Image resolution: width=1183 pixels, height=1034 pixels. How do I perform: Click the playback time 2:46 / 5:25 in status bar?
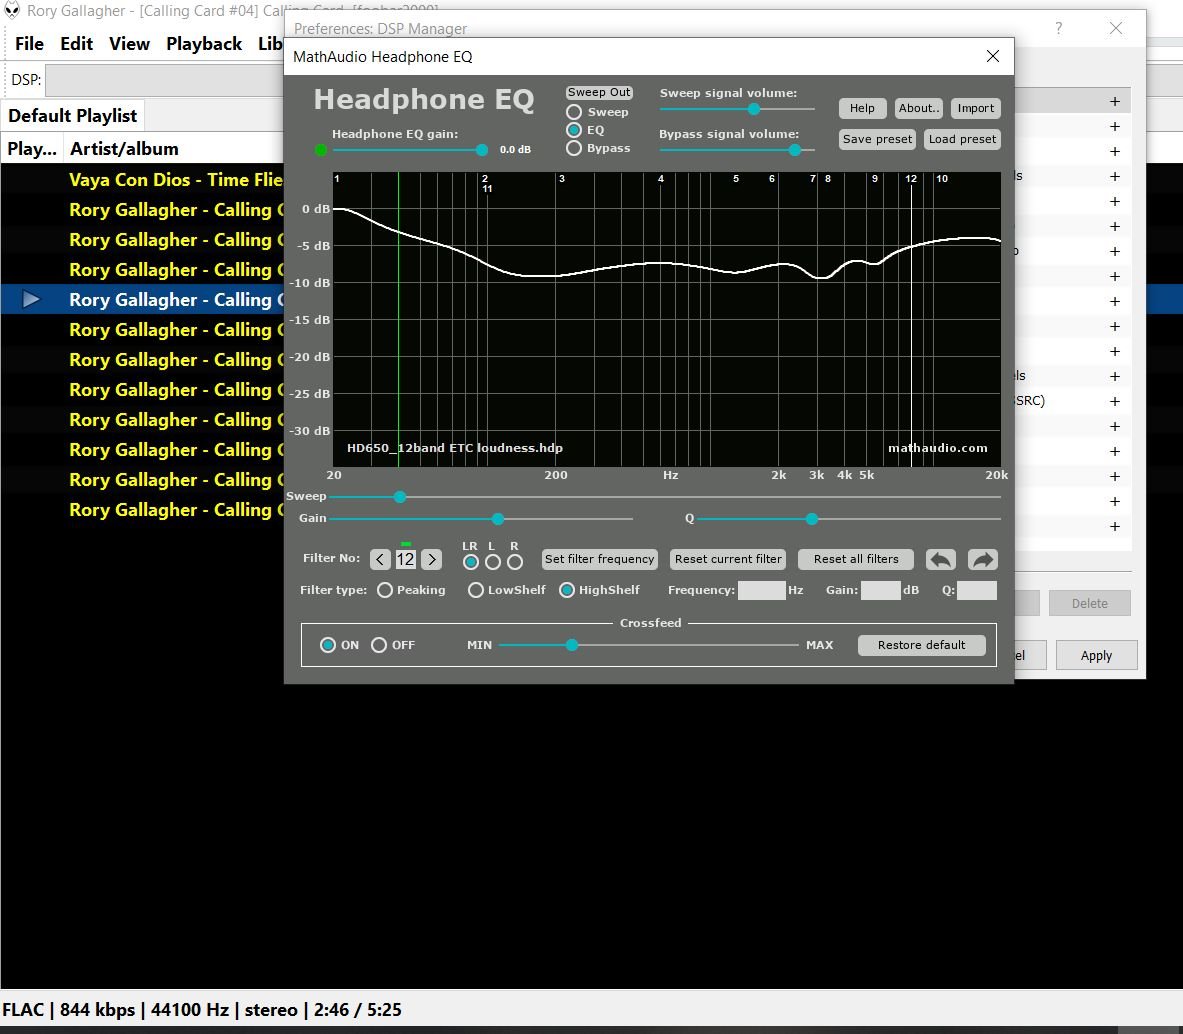358,1011
